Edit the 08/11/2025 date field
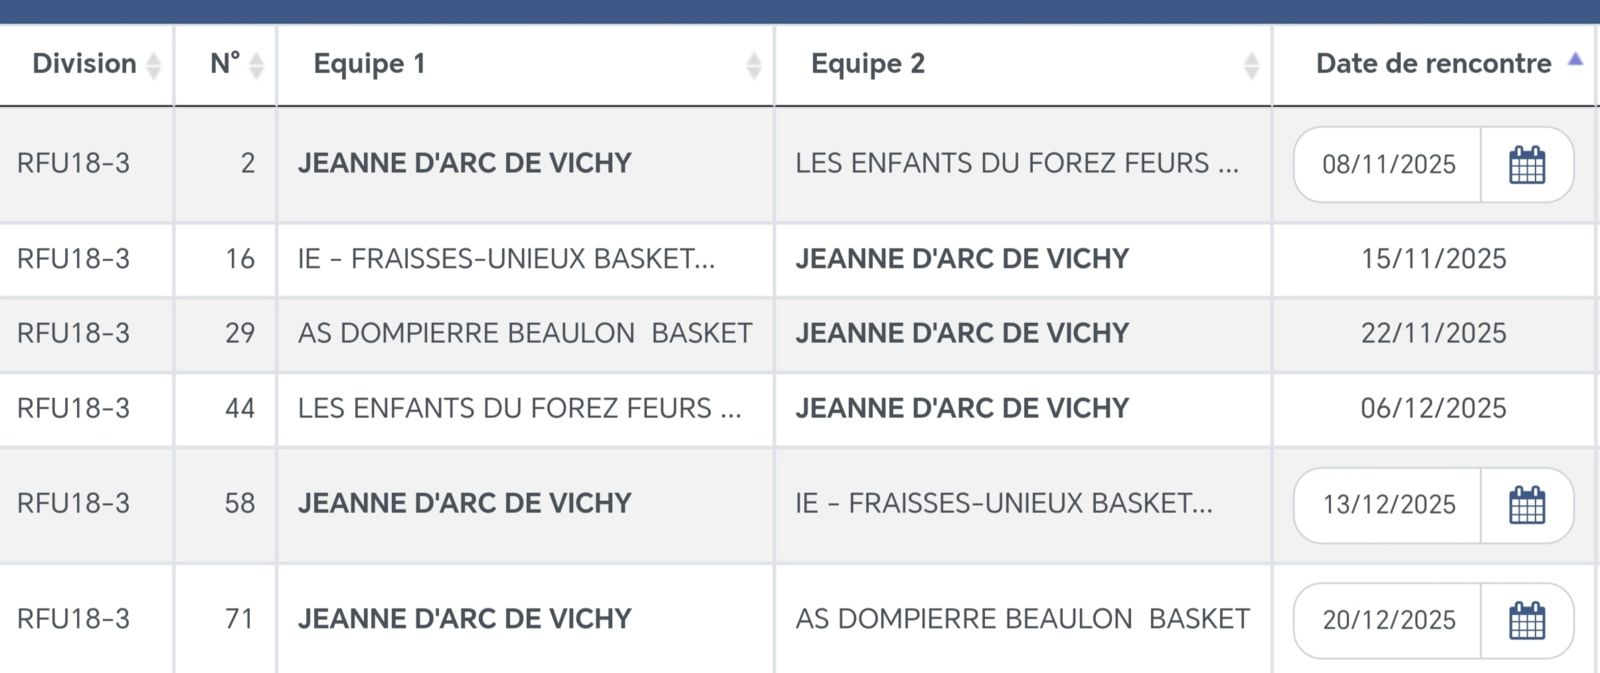Screen dimensions: 1600x673 pyautogui.click(x=1388, y=165)
